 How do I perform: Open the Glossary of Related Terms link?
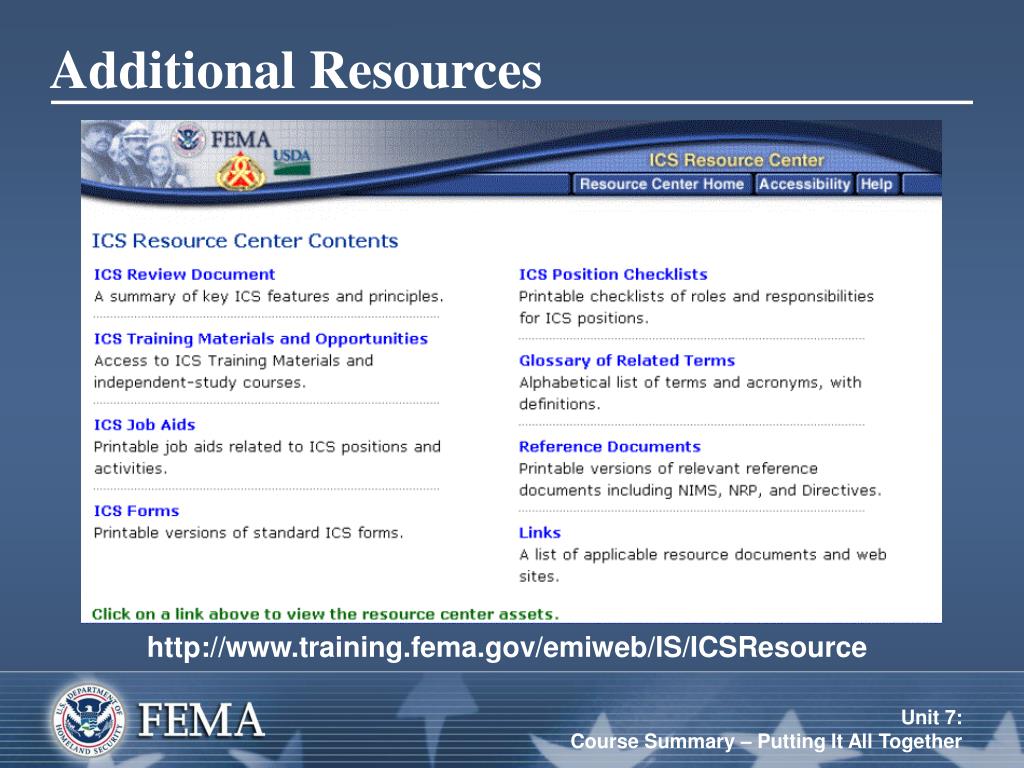(x=626, y=360)
